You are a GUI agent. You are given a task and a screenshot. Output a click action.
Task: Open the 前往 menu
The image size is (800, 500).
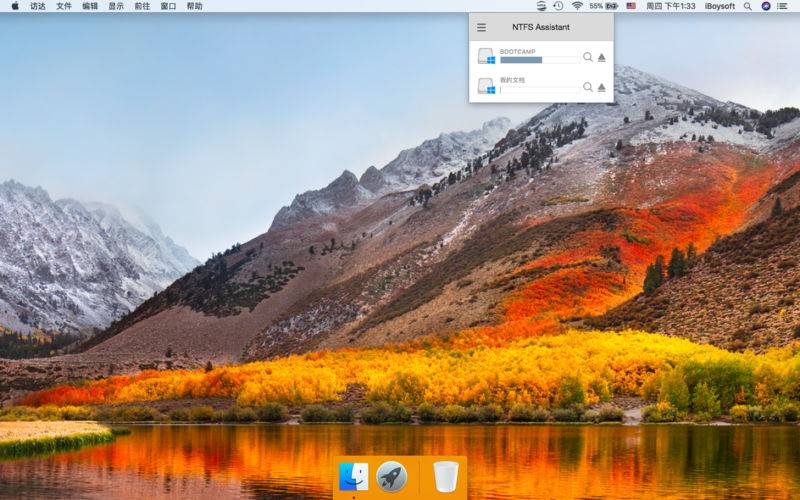point(142,6)
